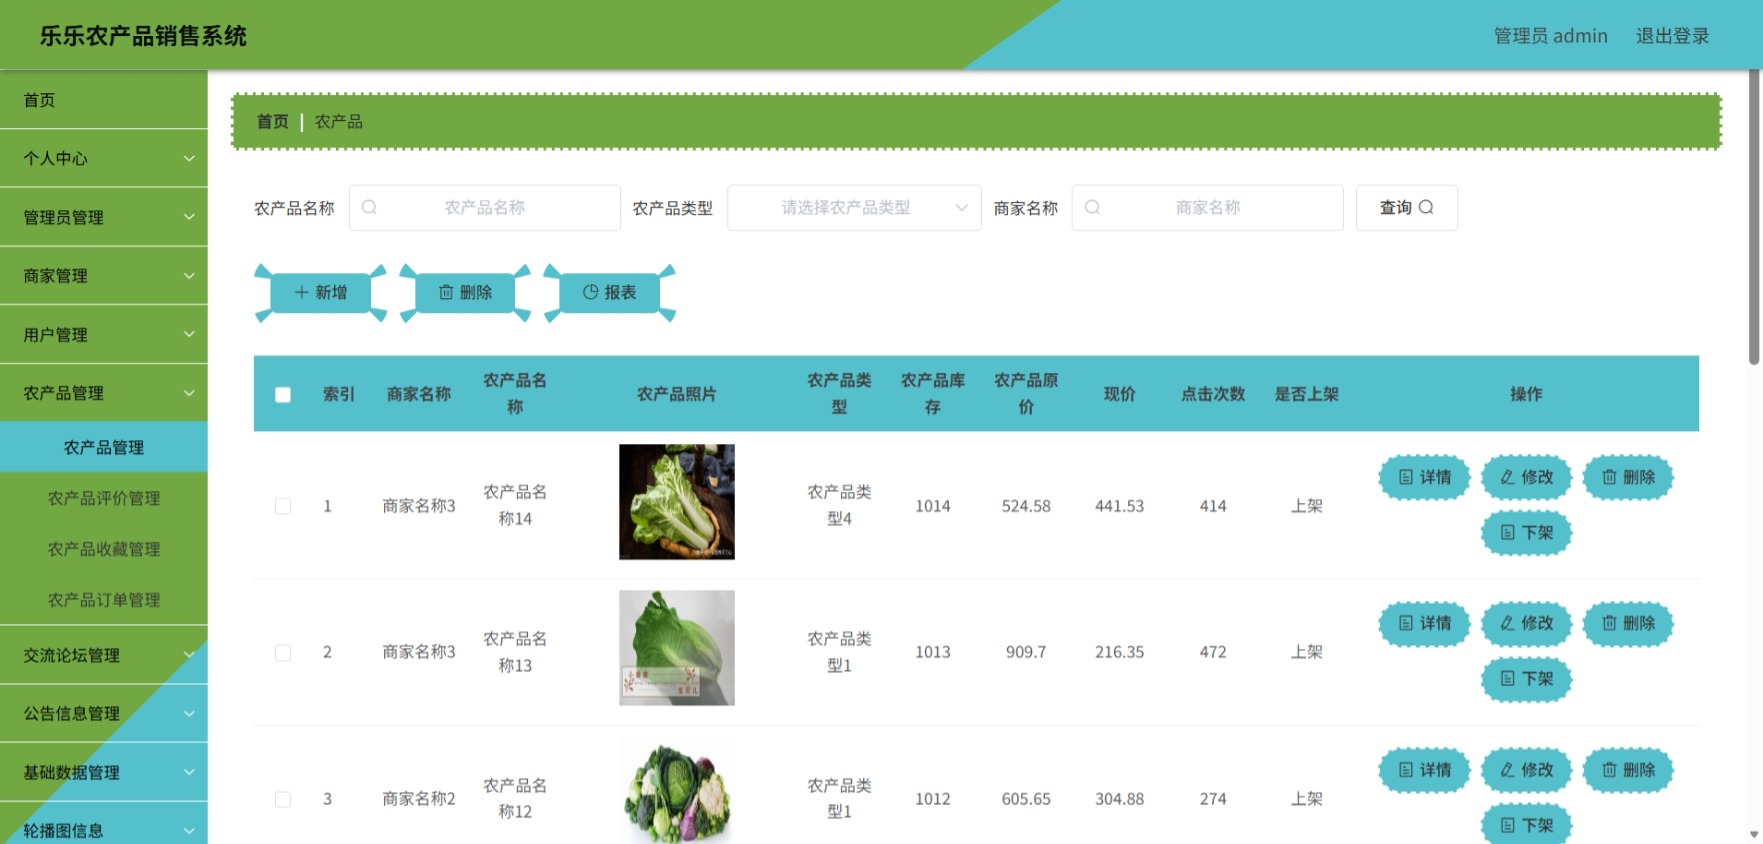Go to 首页 in sidebar
Image resolution: width=1763 pixels, height=844 pixels.
104,99
